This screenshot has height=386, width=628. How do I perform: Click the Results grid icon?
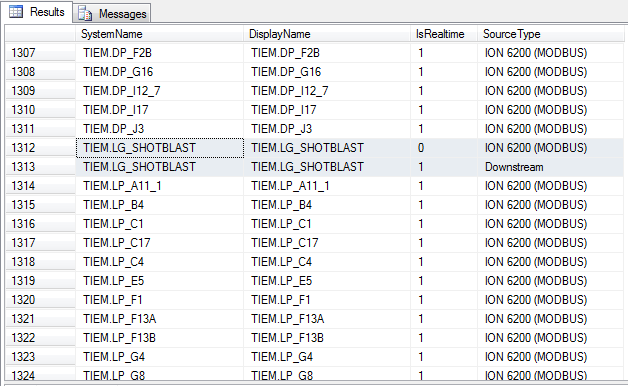(x=16, y=12)
